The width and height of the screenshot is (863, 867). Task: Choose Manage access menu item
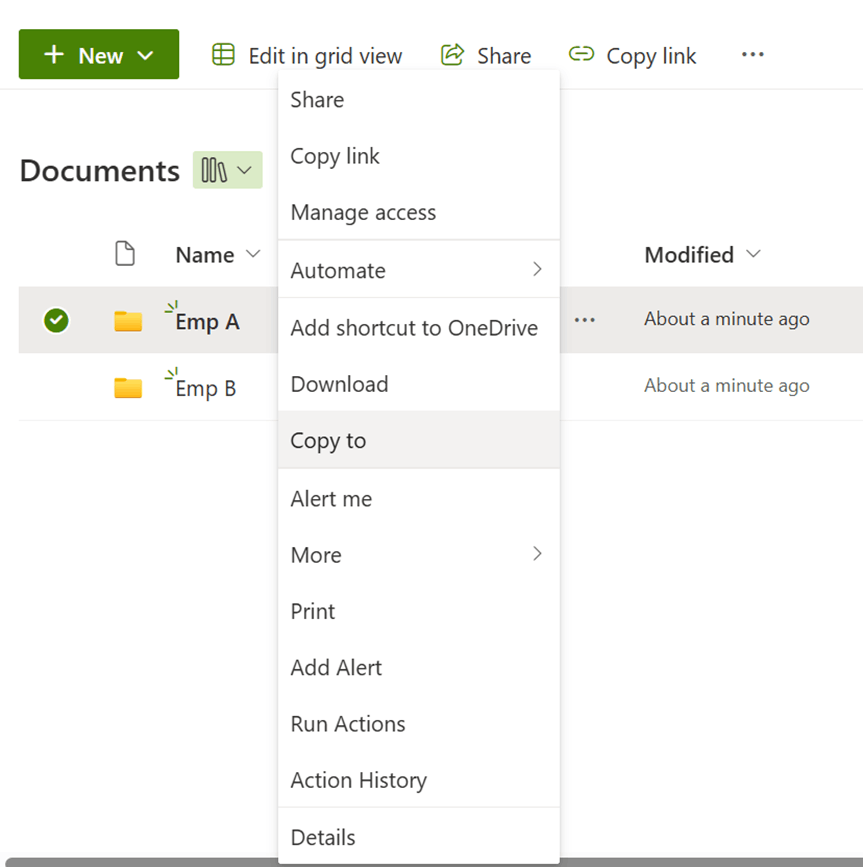[x=419, y=213]
